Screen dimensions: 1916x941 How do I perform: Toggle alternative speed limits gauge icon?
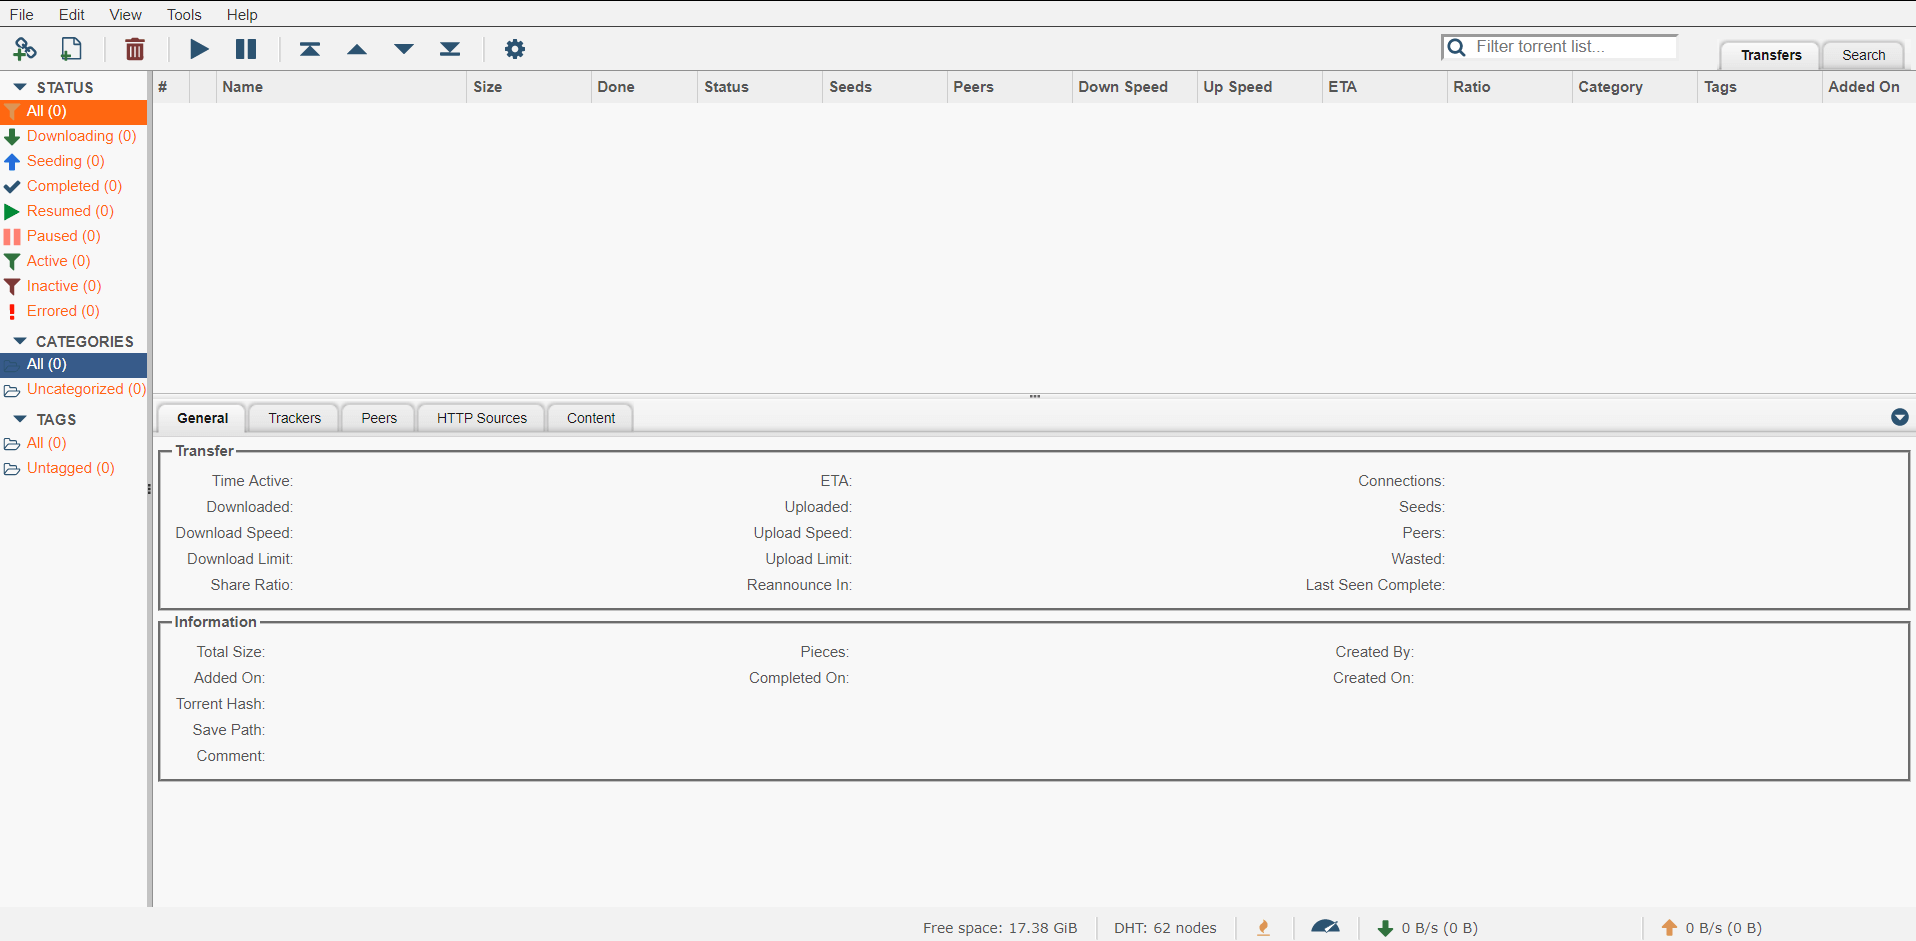pyautogui.click(x=1327, y=927)
